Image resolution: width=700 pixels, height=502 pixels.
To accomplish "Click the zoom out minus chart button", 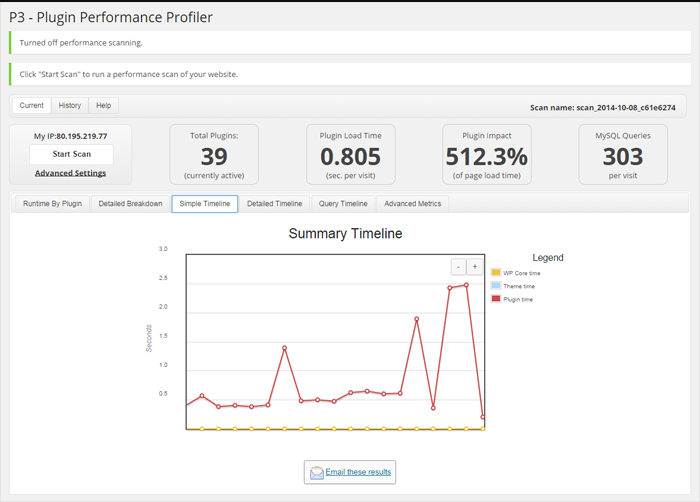I will pos(458,267).
